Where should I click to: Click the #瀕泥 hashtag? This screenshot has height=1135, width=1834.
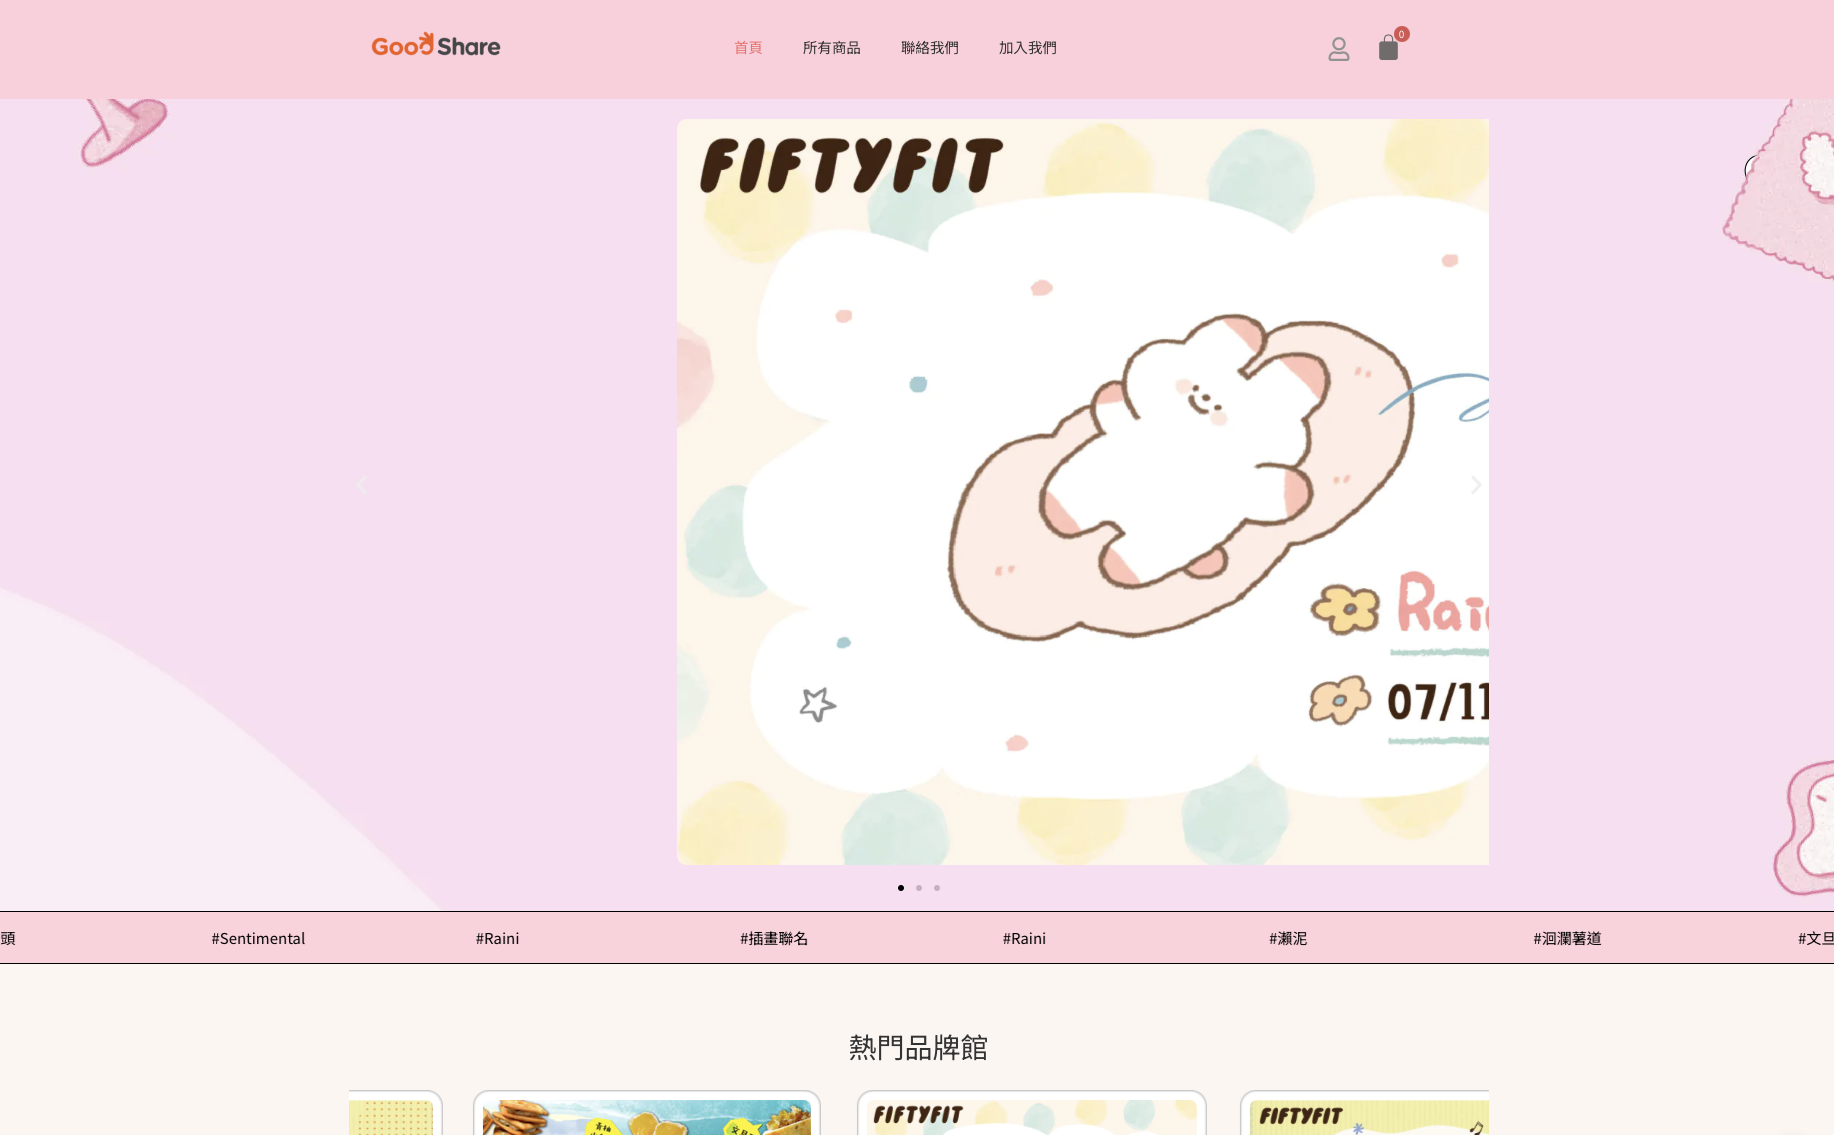[x=1288, y=938]
